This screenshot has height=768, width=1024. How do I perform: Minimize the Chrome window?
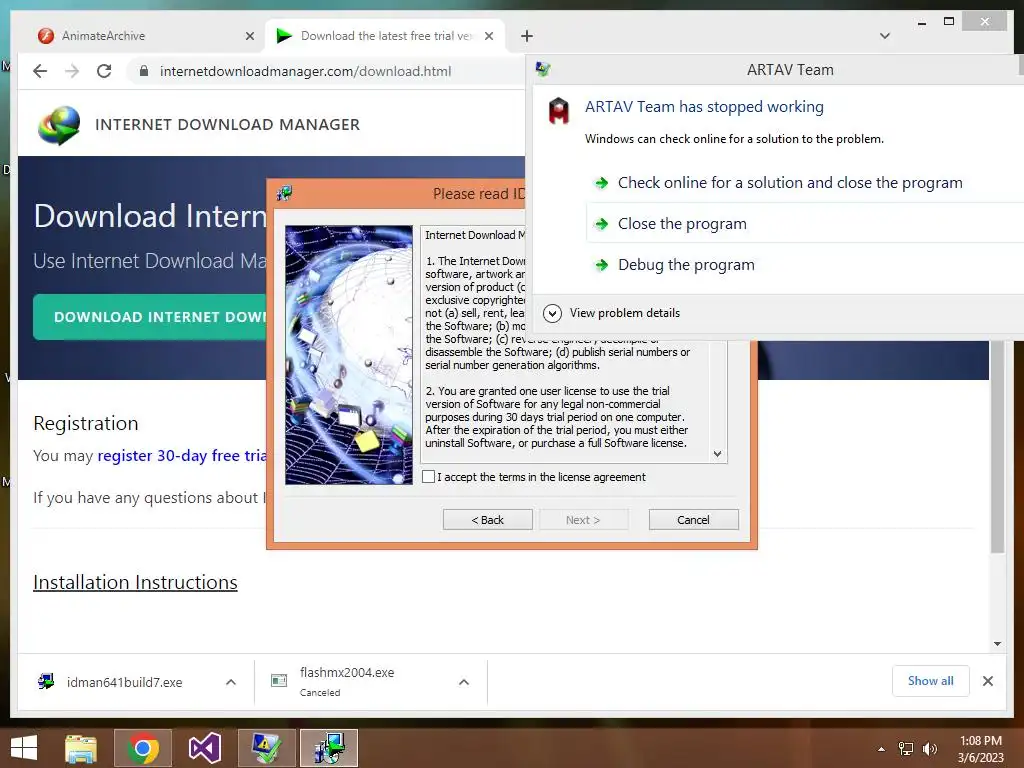[x=921, y=22]
